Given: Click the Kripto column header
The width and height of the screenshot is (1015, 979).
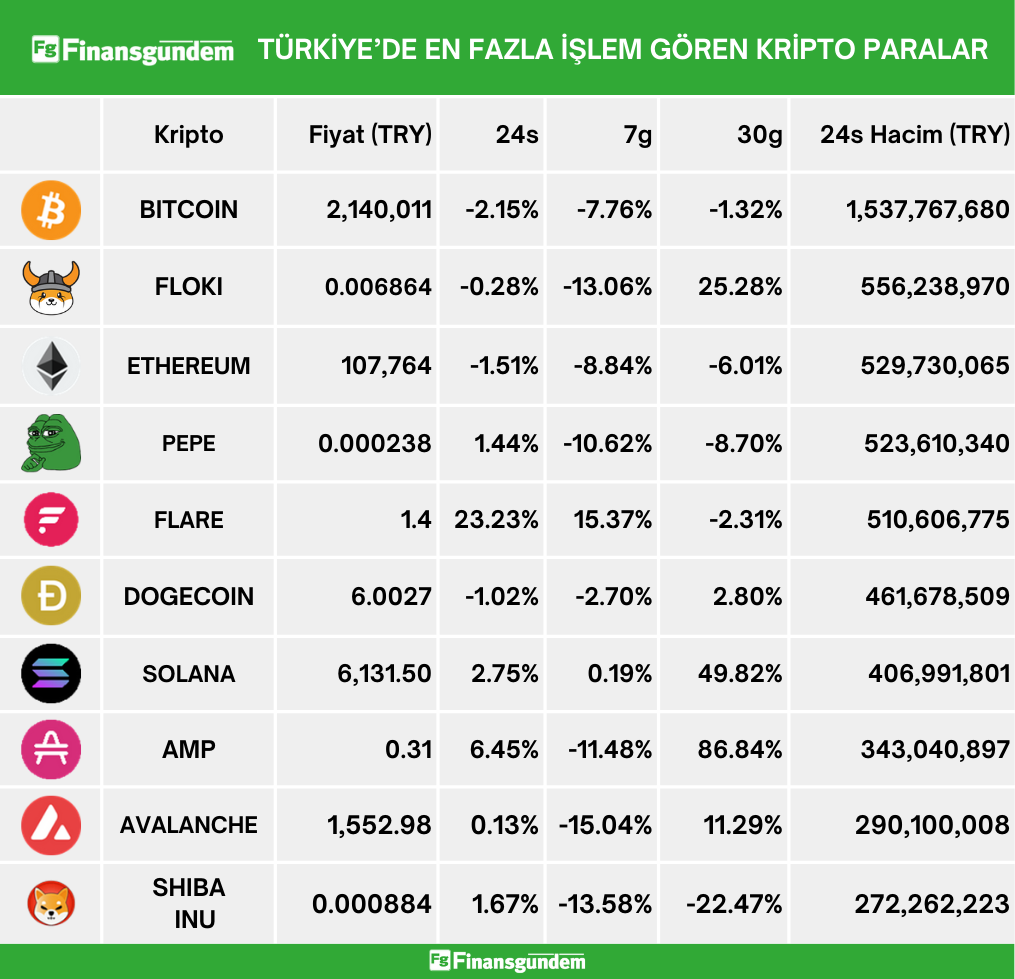Looking at the screenshot, I should click(x=189, y=135).
